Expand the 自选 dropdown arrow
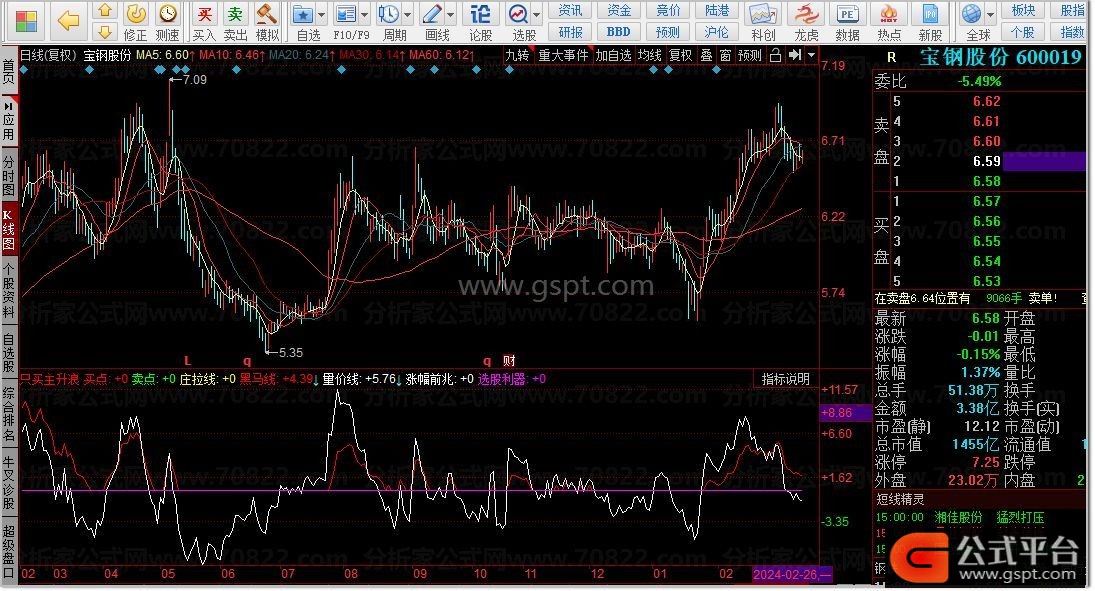 coord(321,15)
